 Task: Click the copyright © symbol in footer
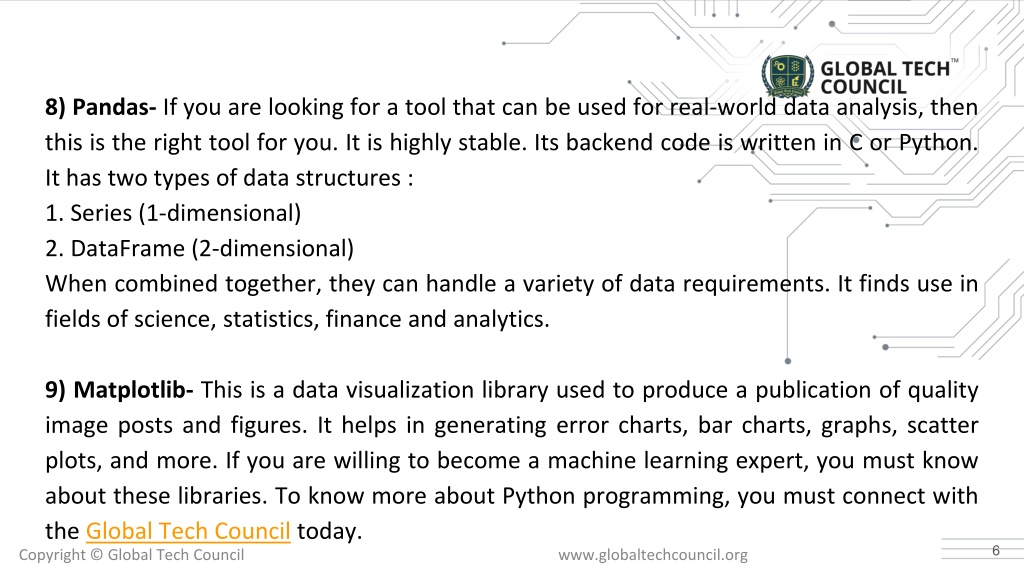97,555
